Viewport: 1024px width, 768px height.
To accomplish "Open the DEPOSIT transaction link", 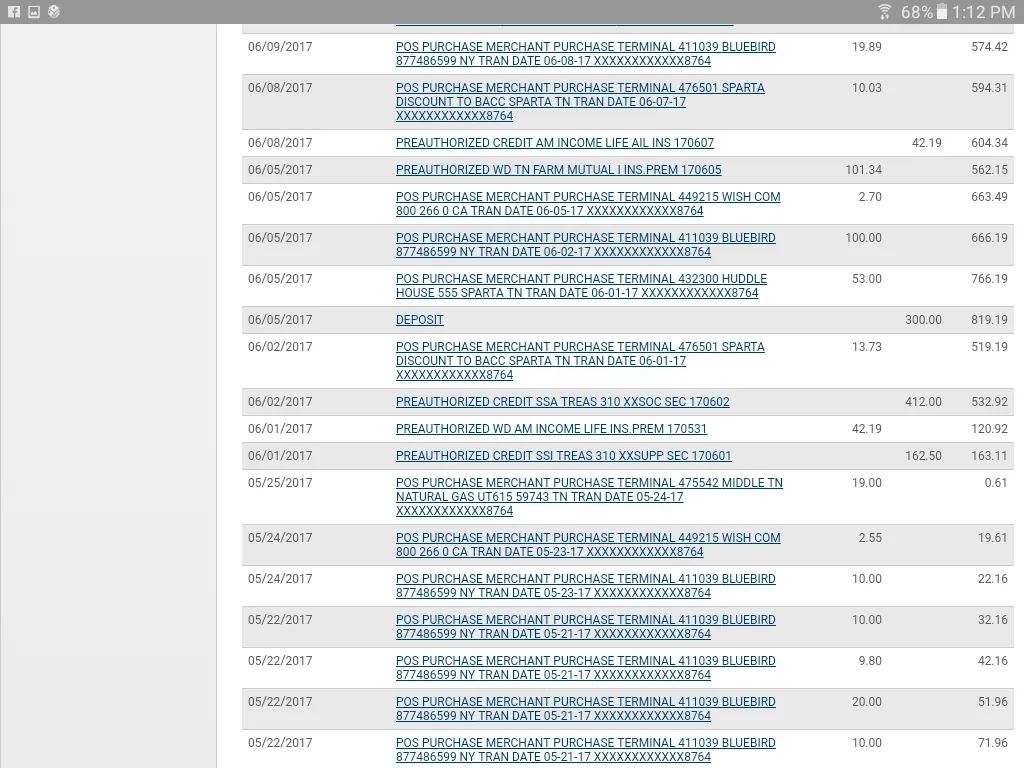I will pyautogui.click(x=419, y=320).
